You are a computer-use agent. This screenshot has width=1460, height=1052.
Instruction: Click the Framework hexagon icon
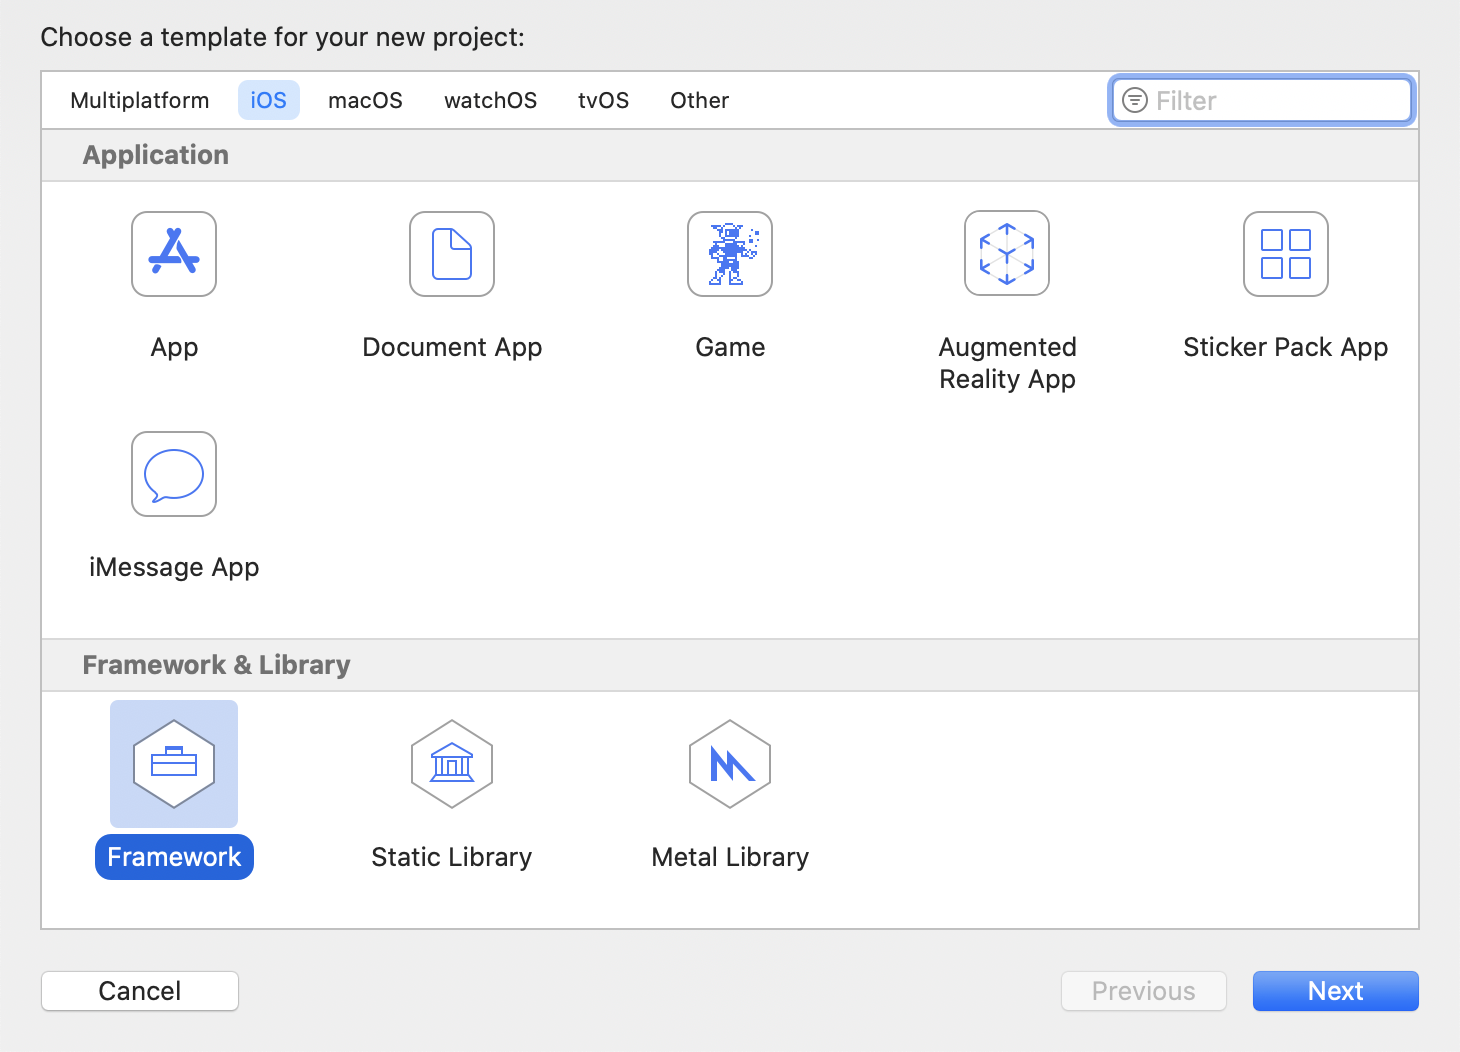(x=174, y=764)
